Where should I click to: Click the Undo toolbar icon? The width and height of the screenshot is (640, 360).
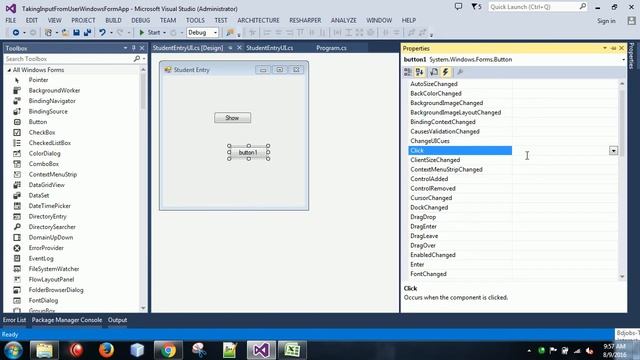[102, 32]
